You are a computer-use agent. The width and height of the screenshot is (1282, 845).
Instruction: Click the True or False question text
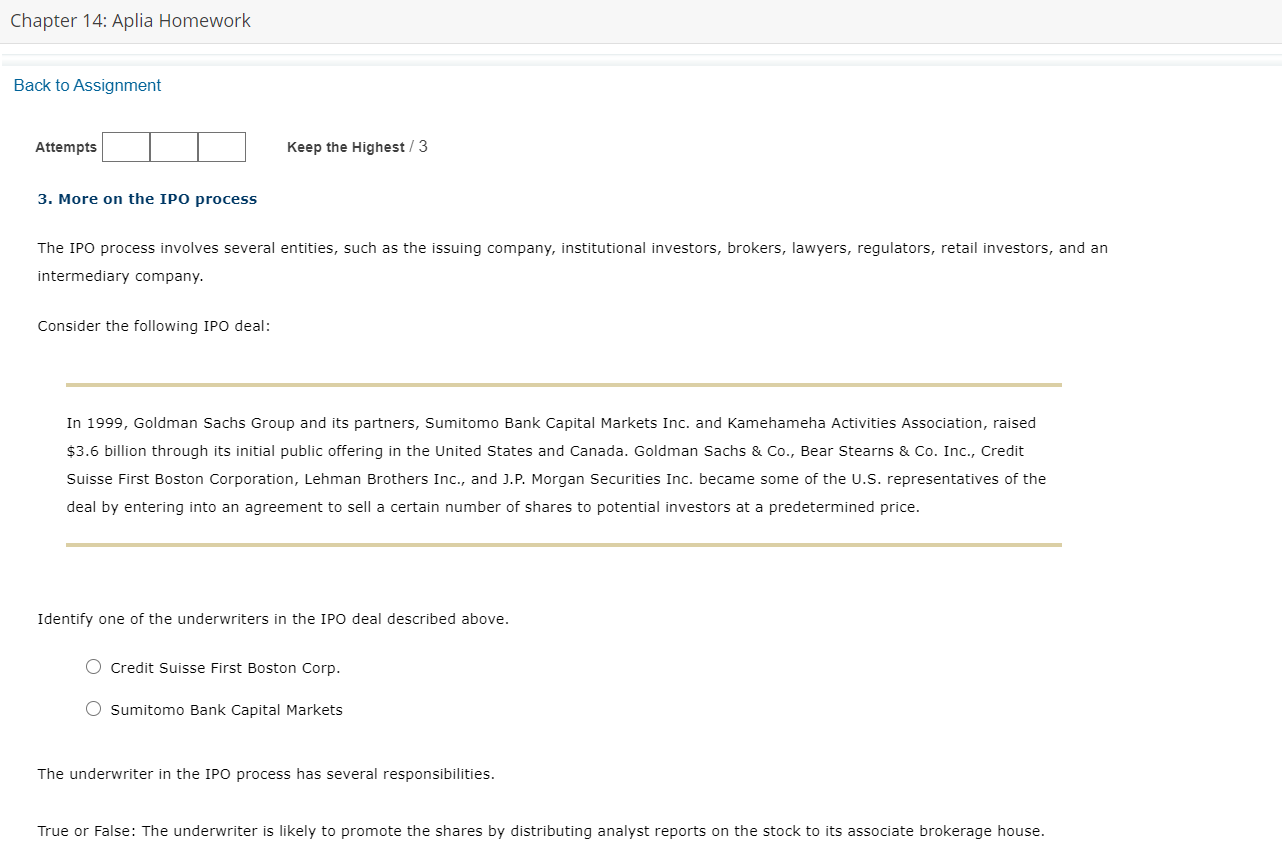(541, 830)
